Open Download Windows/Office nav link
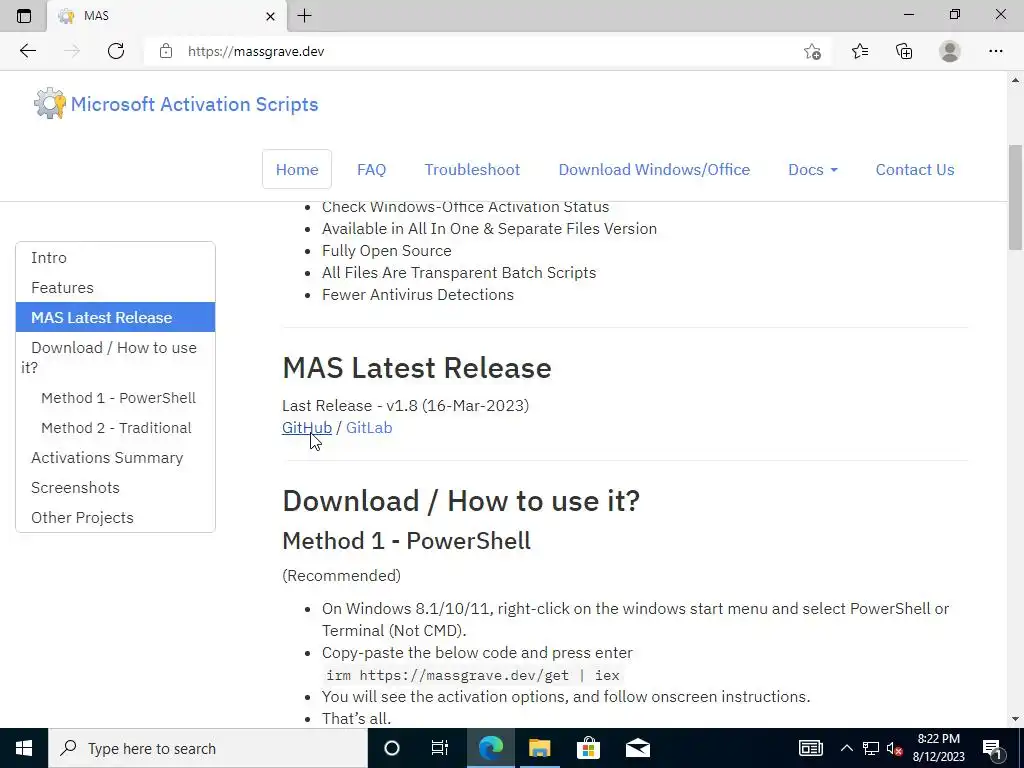Image resolution: width=1024 pixels, height=768 pixels. [654, 169]
